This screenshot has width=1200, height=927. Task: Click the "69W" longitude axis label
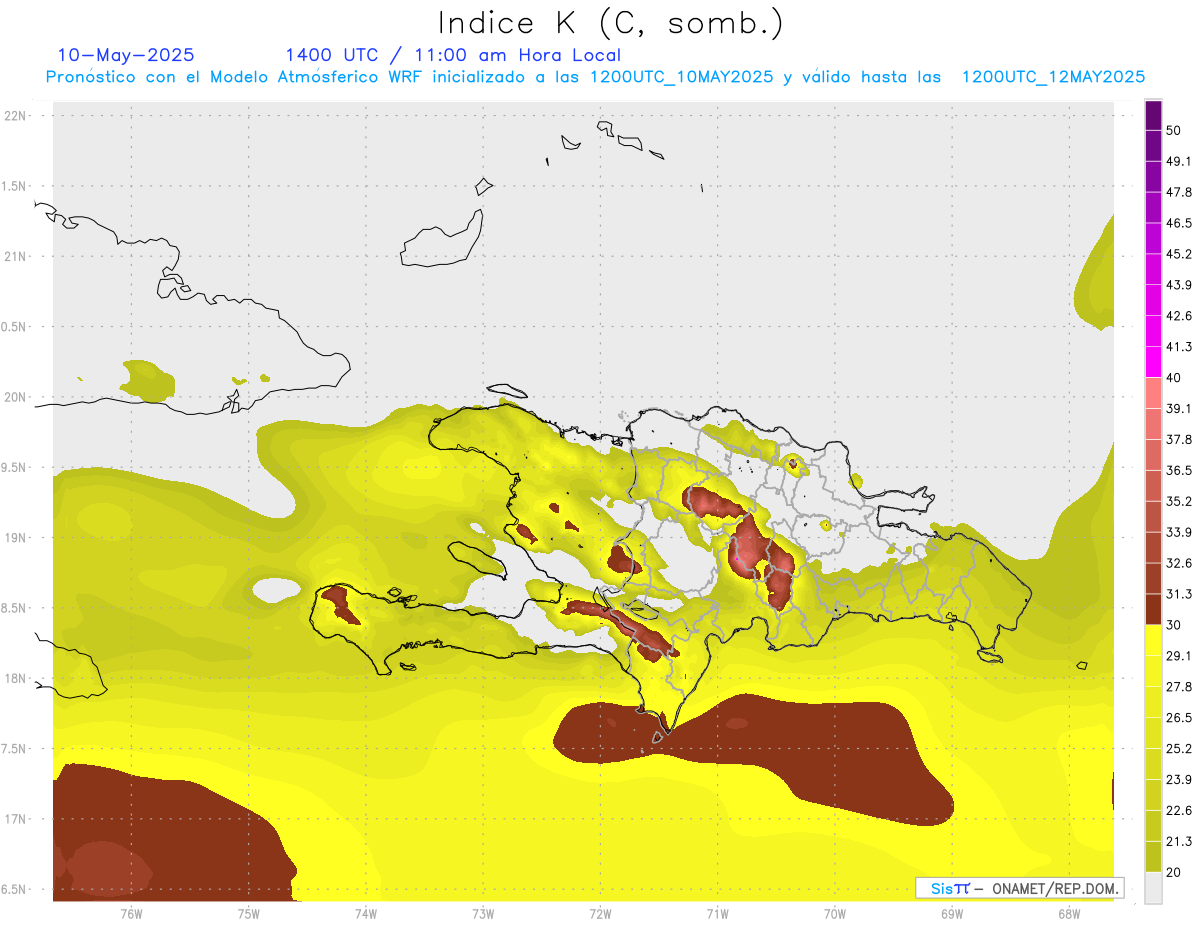coord(952,914)
